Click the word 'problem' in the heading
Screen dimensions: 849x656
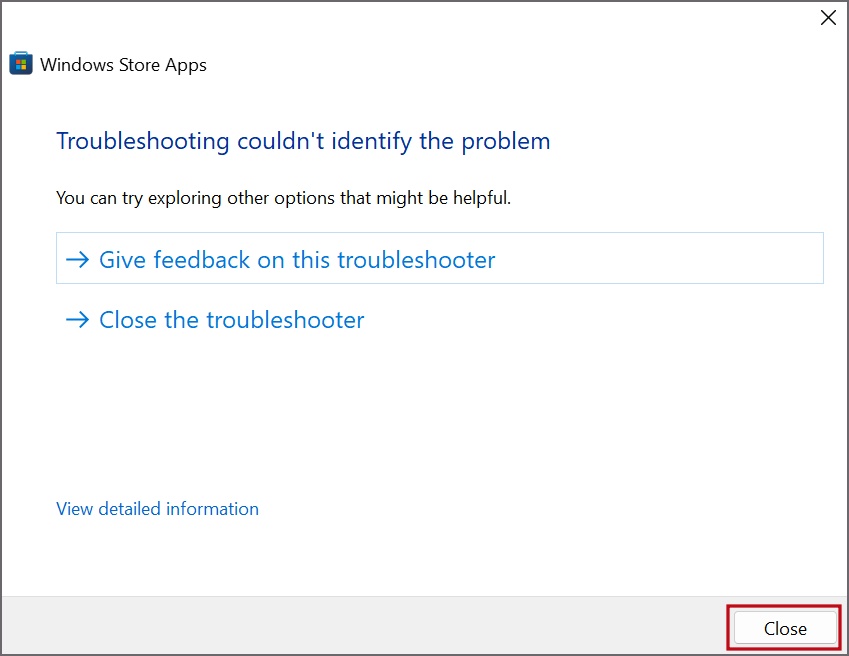pos(506,142)
